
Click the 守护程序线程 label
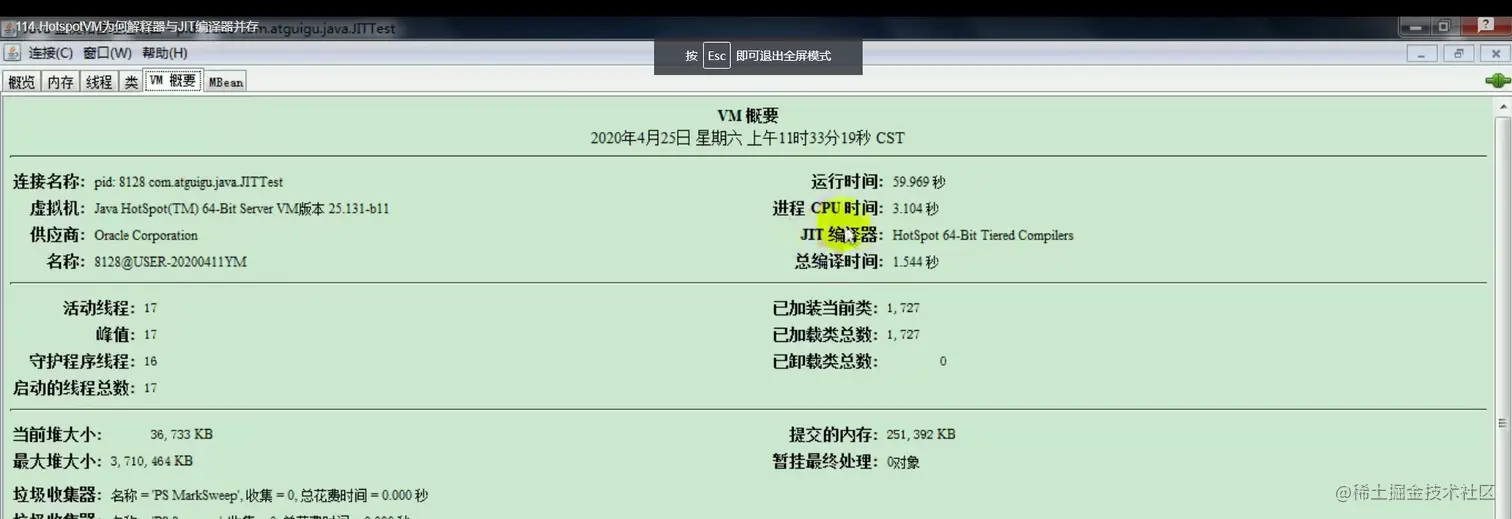83,361
